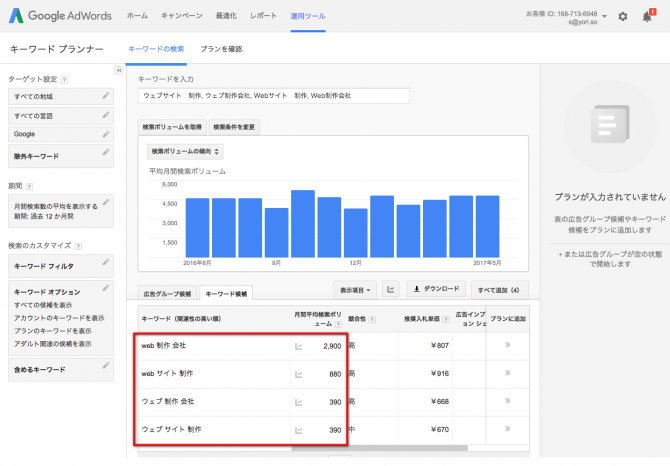The width and height of the screenshot is (670, 466).
Task: Edit the キーワード オプション setting
Action: tap(106, 288)
